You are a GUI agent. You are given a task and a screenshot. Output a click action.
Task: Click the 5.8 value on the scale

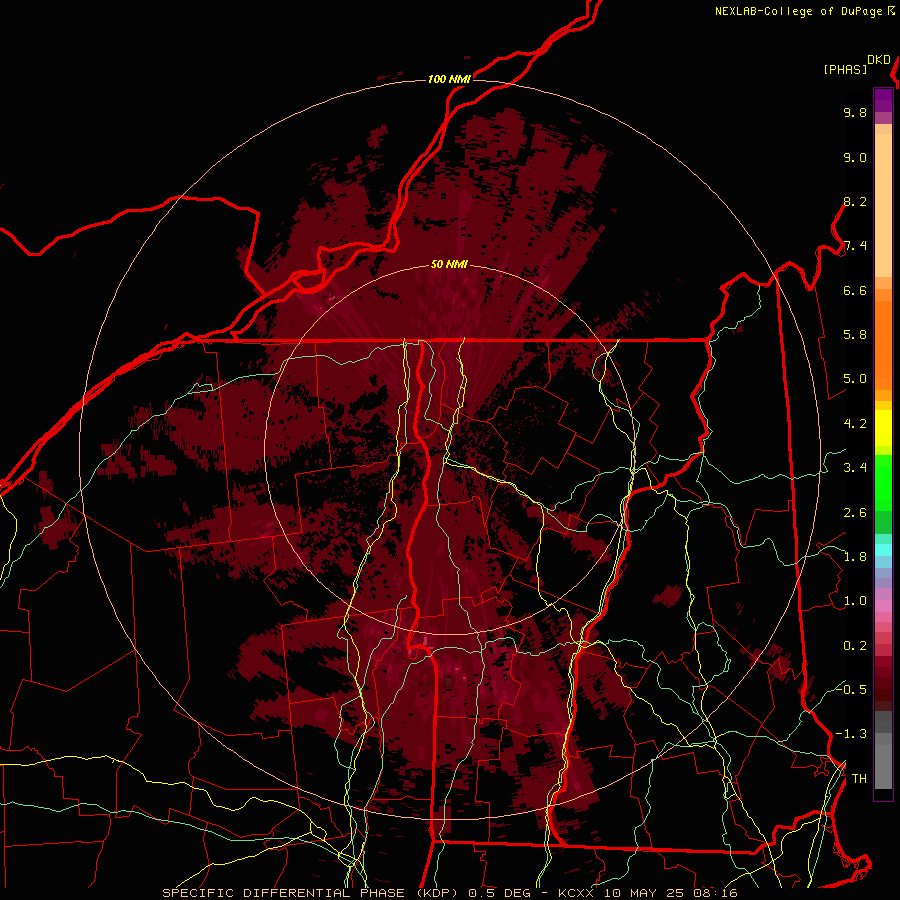pyautogui.click(x=855, y=335)
